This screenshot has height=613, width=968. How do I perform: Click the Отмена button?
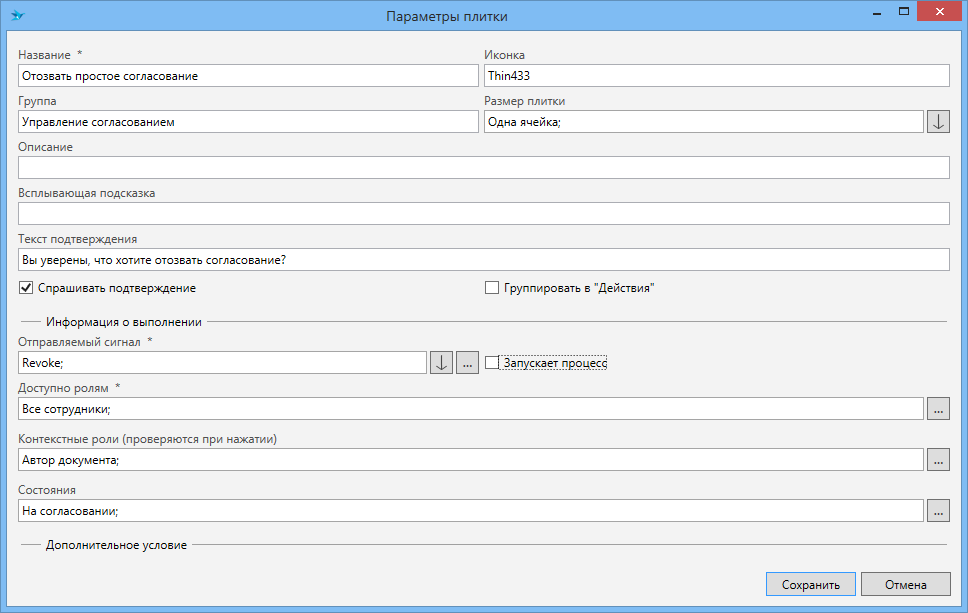click(x=905, y=585)
